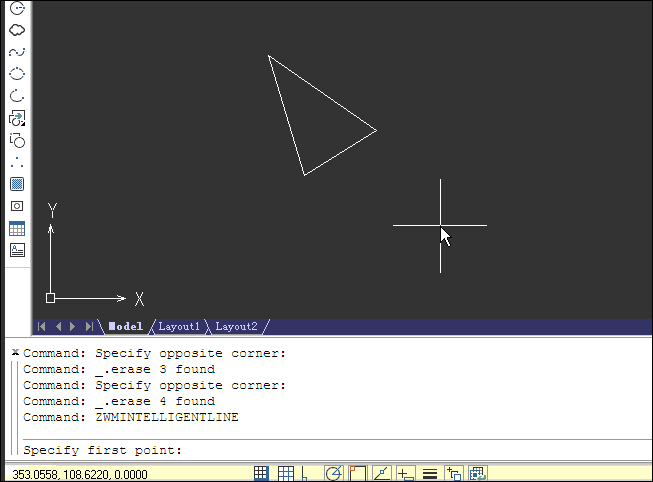The height and width of the screenshot is (482, 653).
Task: Select the Circle tool in the draw toolbar
Action: click(x=17, y=7)
